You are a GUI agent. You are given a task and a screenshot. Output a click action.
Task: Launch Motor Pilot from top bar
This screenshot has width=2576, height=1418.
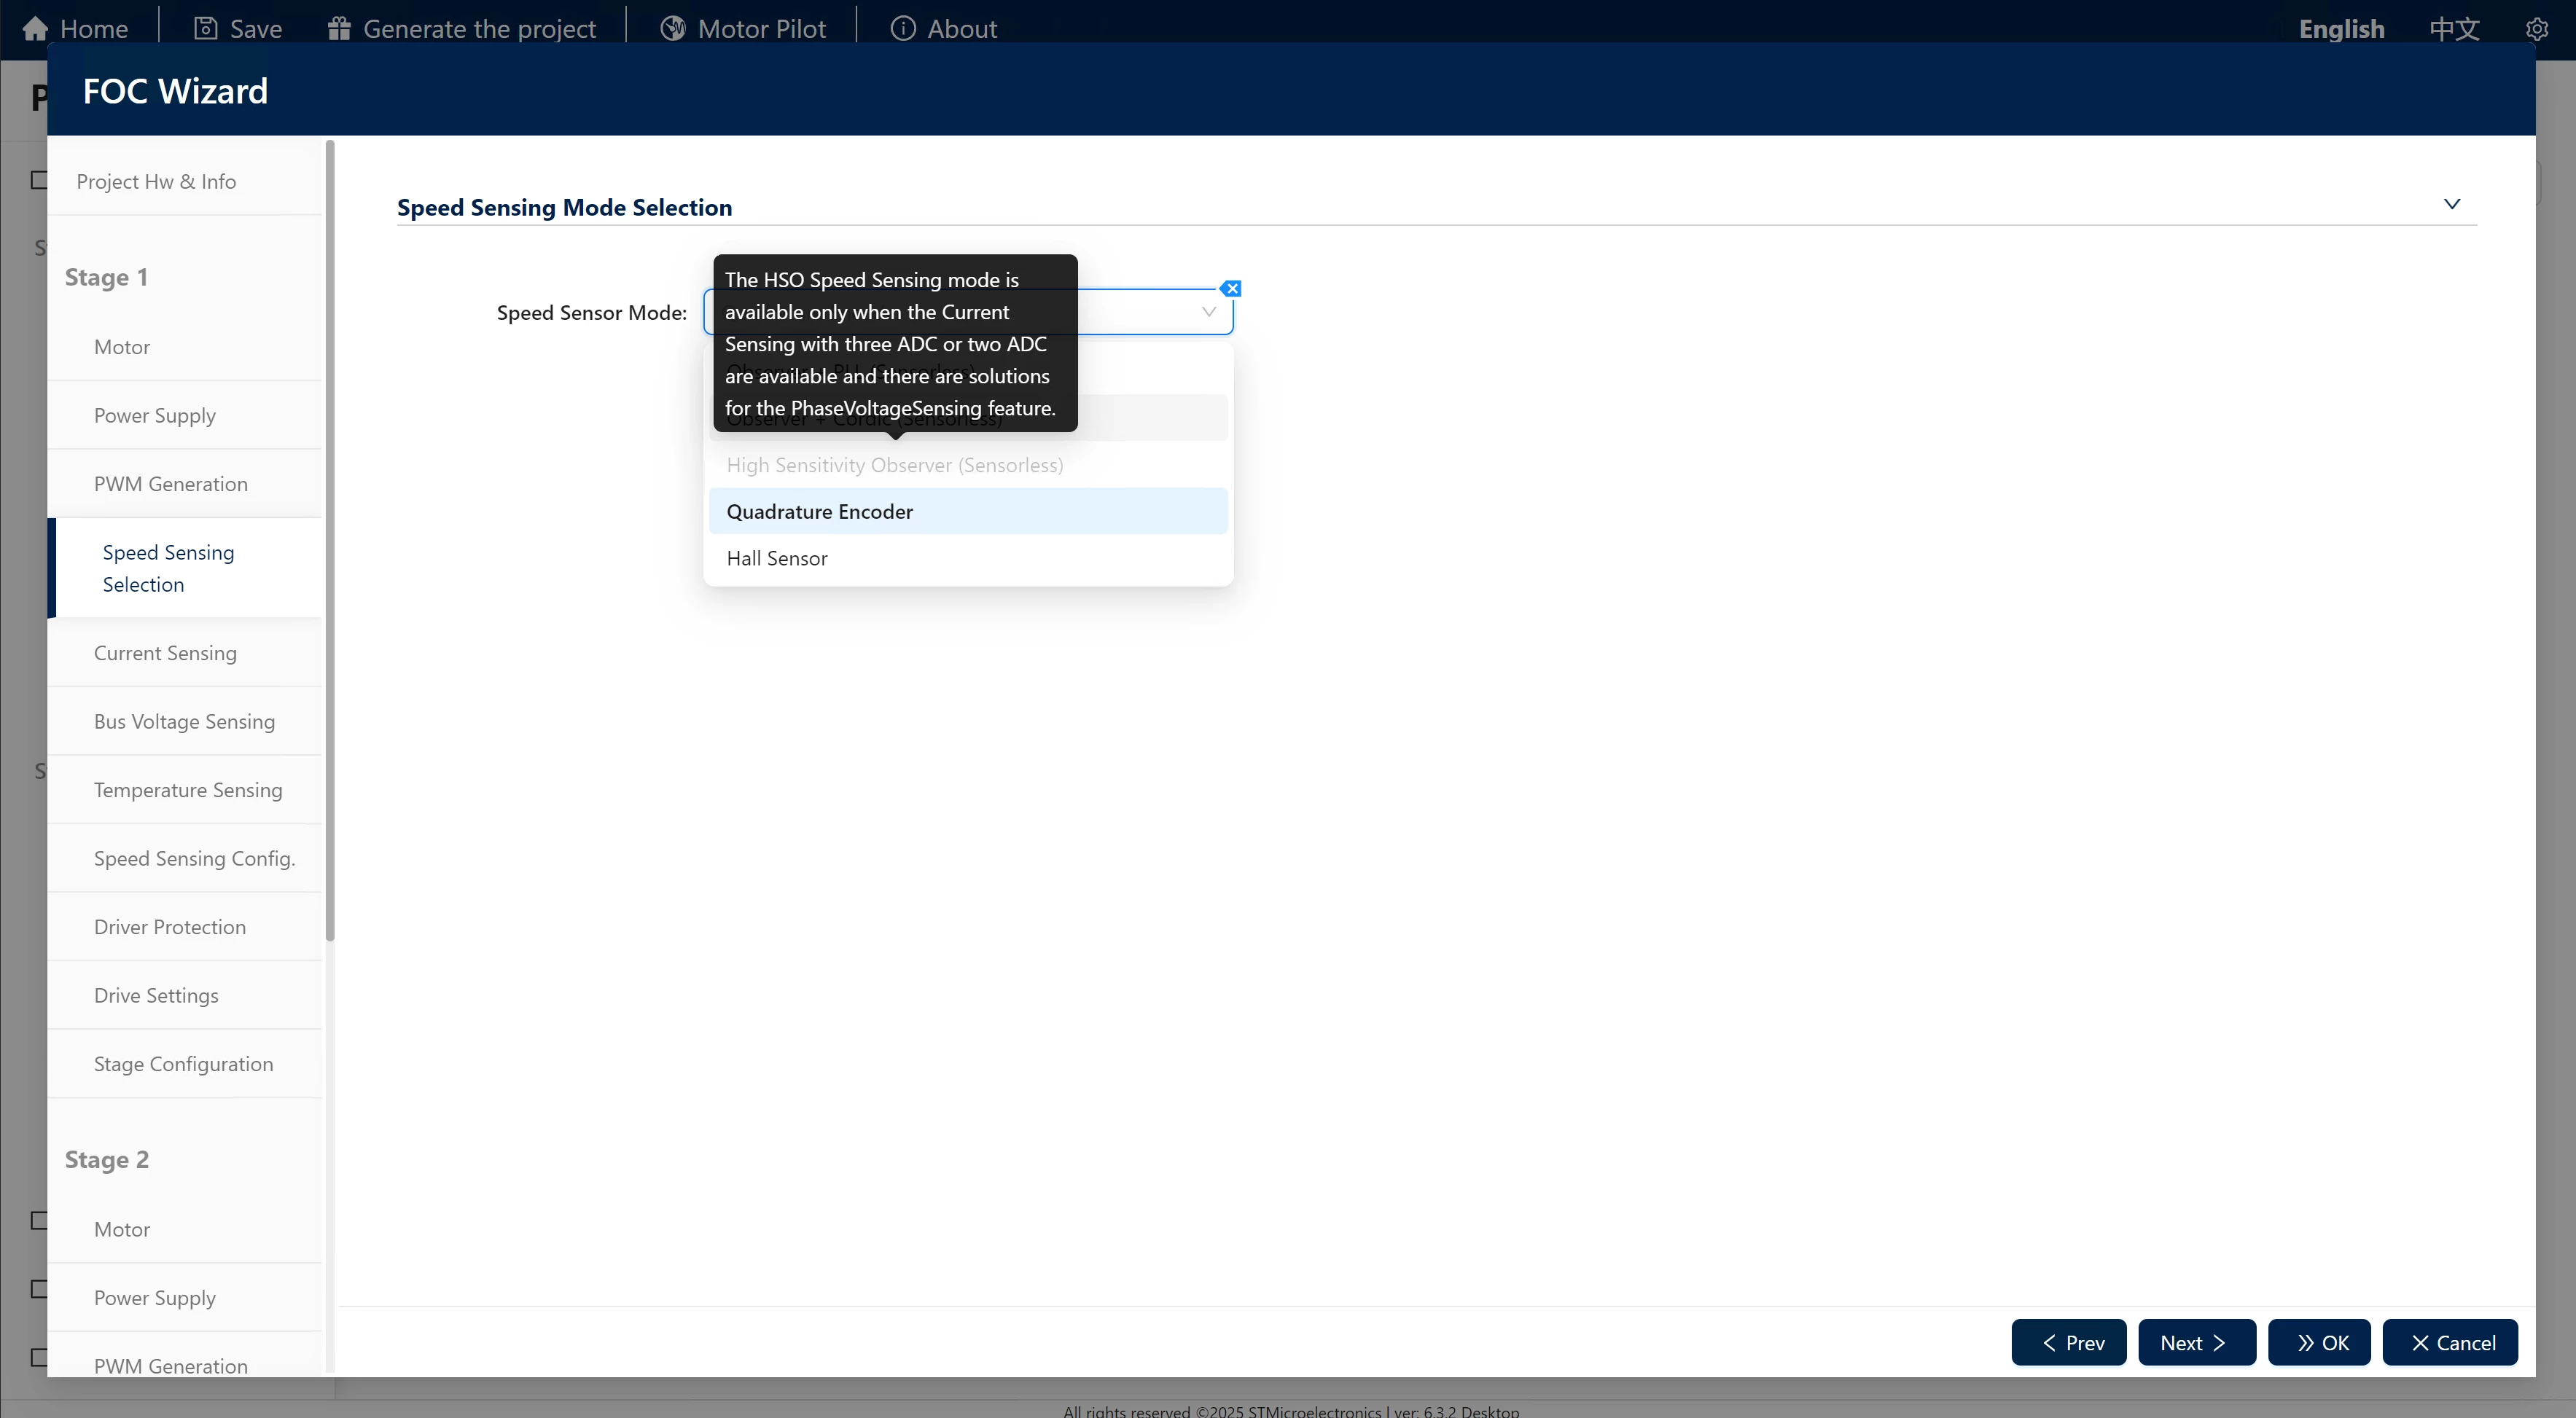tap(743, 29)
